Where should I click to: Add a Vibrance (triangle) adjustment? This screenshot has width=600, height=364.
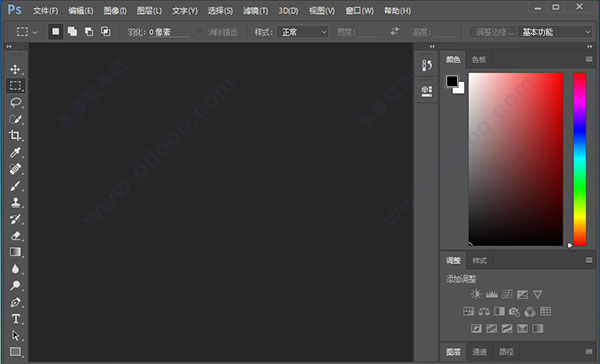[x=538, y=294]
